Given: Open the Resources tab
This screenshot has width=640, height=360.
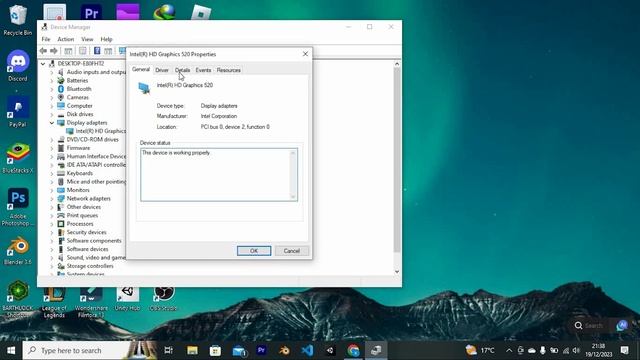Looking at the screenshot, I should 229,70.
